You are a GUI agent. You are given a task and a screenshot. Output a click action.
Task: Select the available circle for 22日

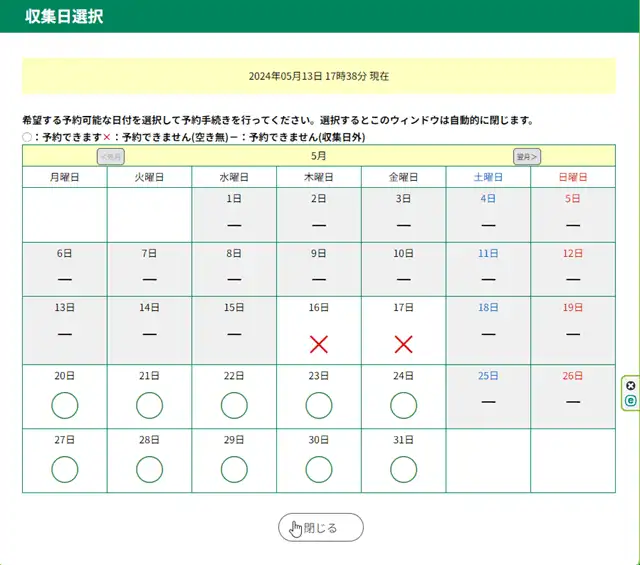coord(234,405)
